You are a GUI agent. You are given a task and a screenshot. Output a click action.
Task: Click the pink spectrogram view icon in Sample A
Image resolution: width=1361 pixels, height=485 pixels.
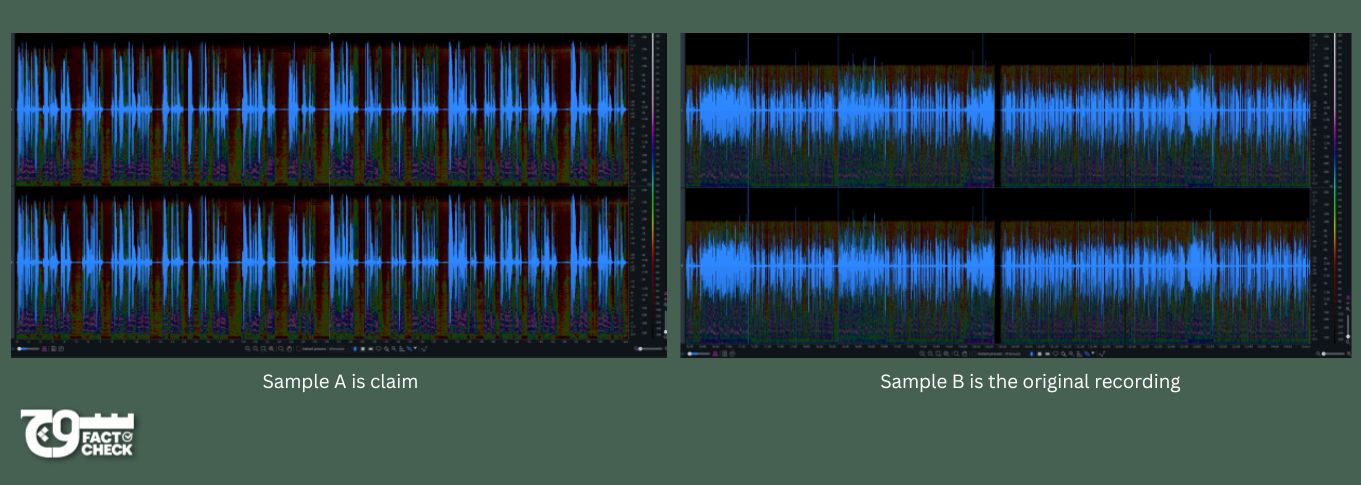44,349
